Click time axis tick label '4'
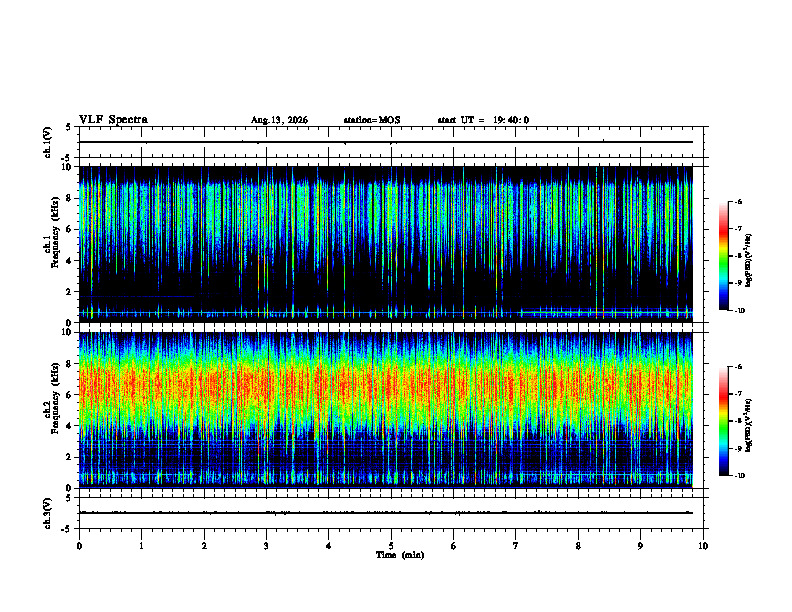The image size is (792, 612). pos(328,546)
